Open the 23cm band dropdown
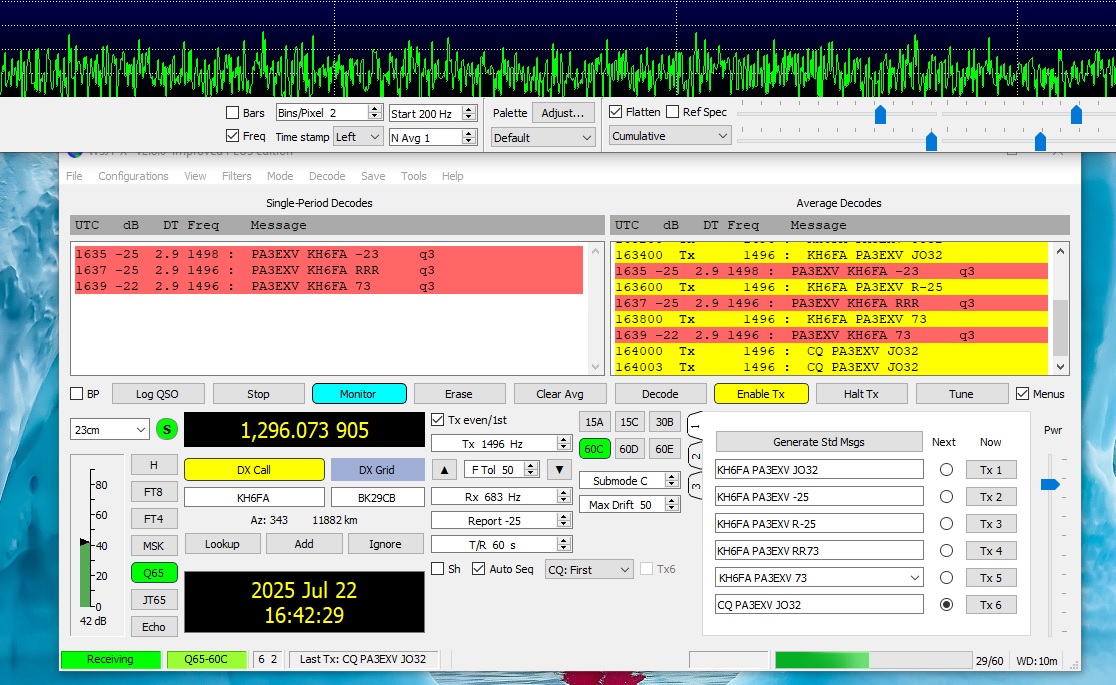 click(x=110, y=429)
